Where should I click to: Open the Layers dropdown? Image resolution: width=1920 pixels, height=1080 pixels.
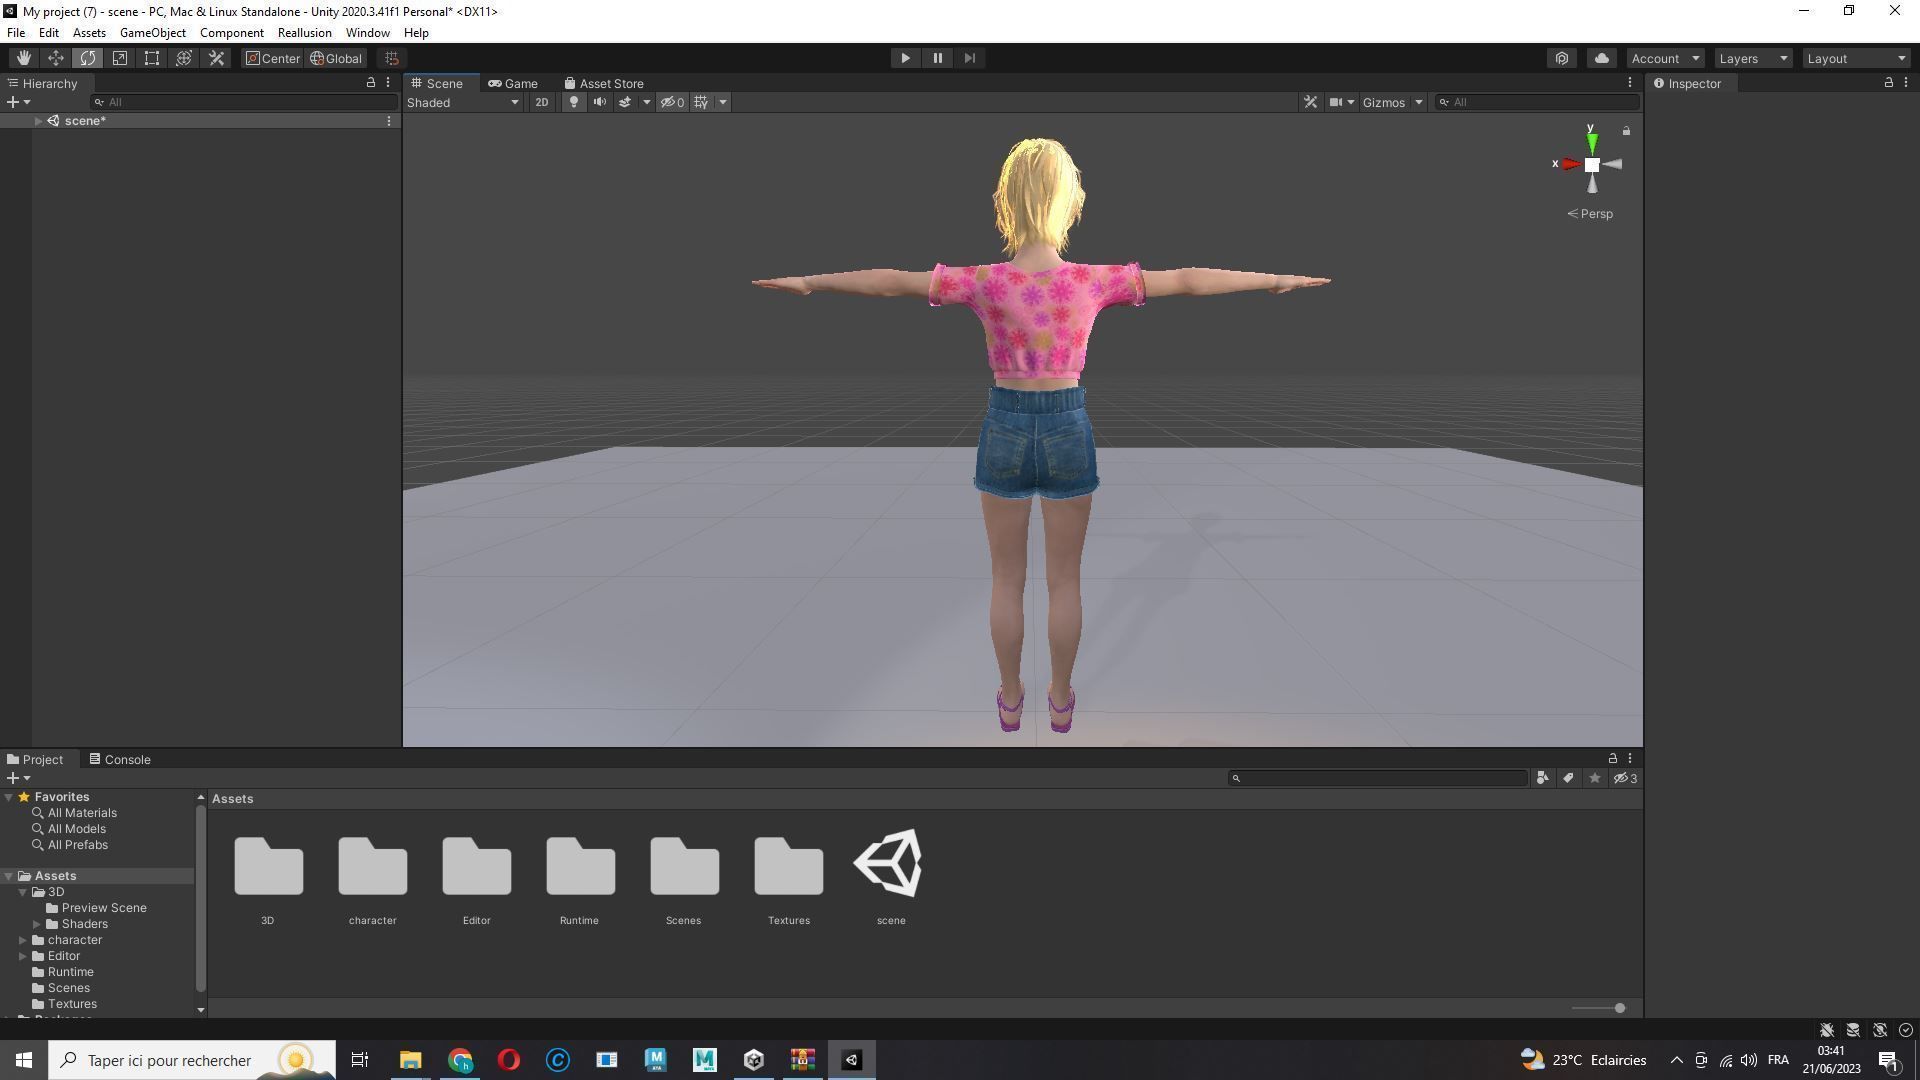(x=1753, y=58)
